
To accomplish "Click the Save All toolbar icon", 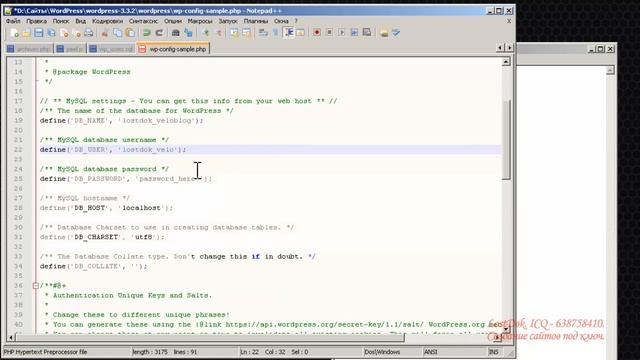I will (x=51, y=33).
